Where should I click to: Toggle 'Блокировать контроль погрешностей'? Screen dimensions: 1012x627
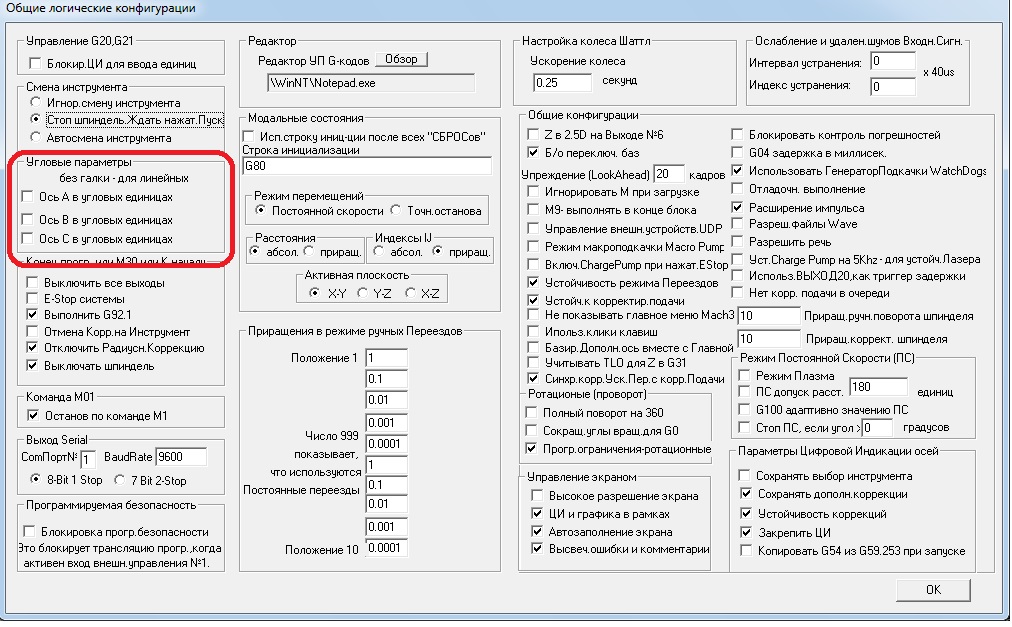coord(737,134)
